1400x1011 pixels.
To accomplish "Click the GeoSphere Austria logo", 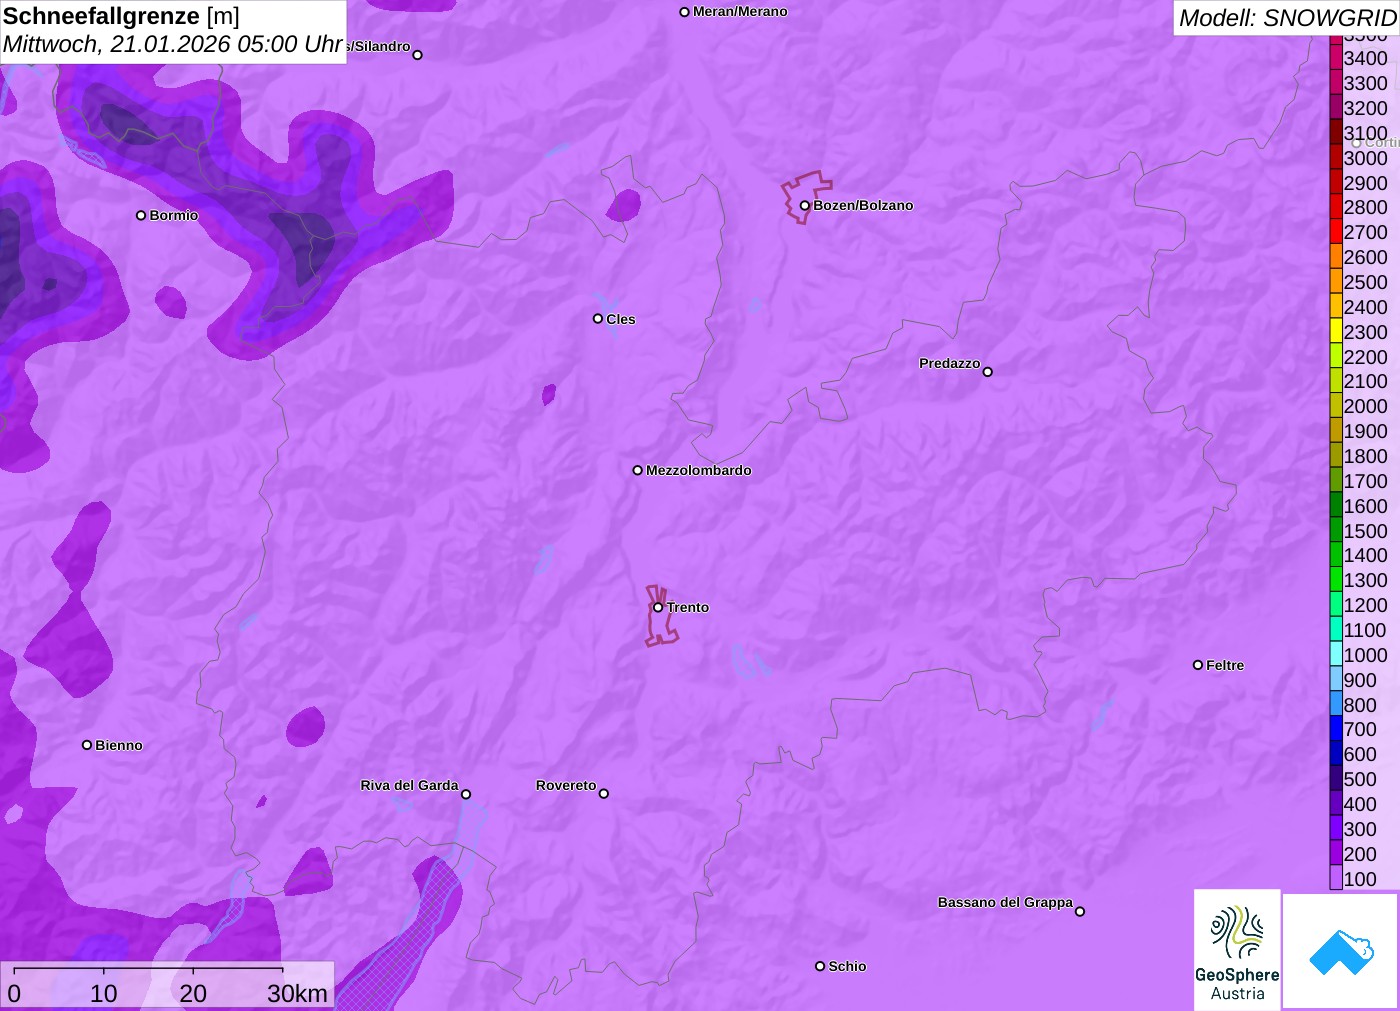I will pyautogui.click(x=1237, y=949).
